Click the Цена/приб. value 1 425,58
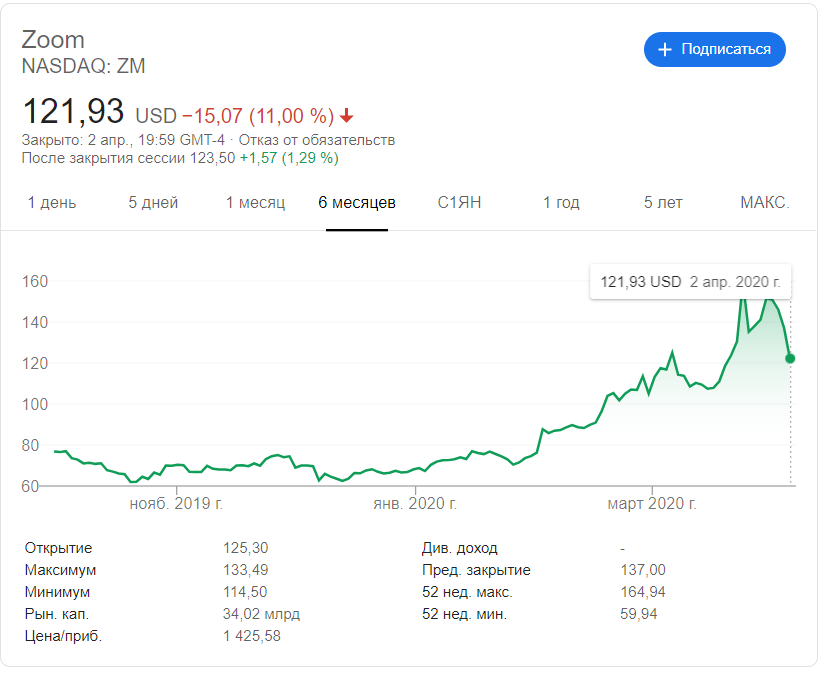 [252, 637]
